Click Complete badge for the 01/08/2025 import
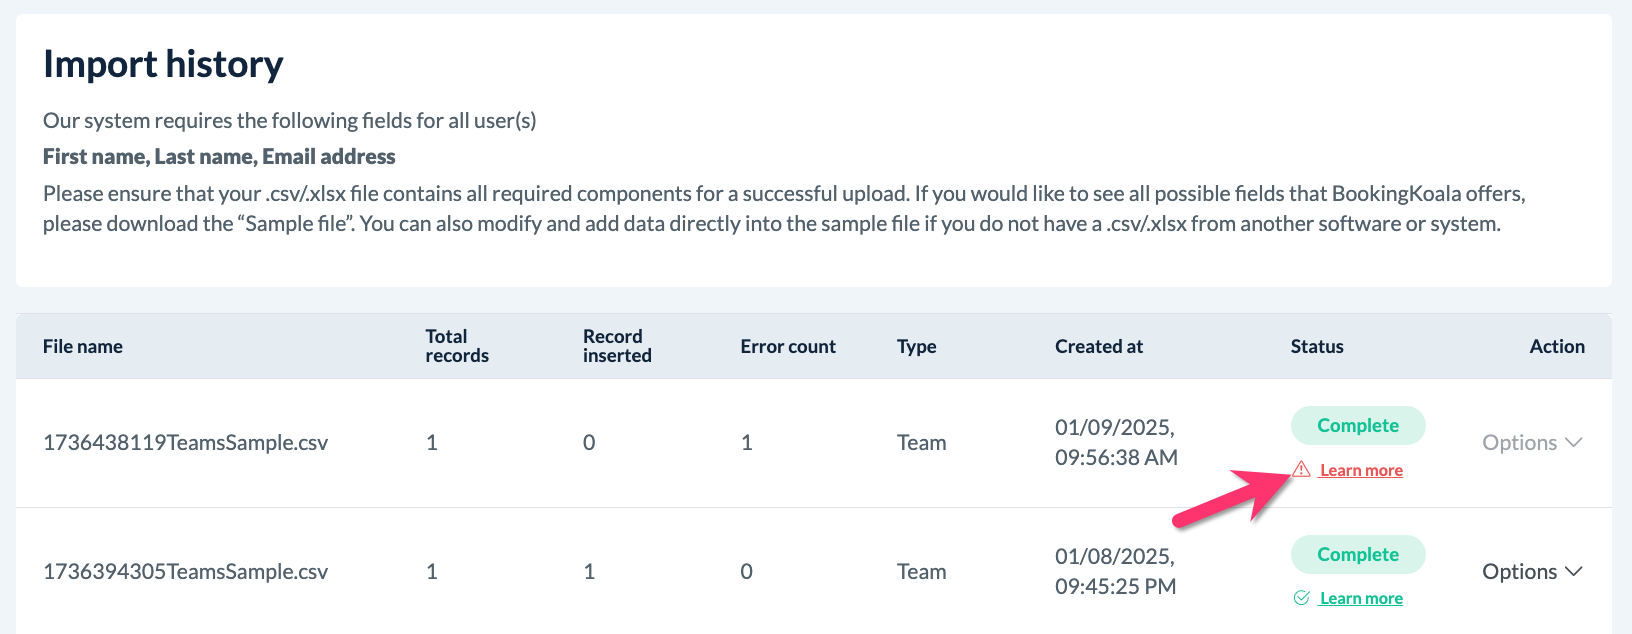The width and height of the screenshot is (1632, 634). click(x=1357, y=554)
